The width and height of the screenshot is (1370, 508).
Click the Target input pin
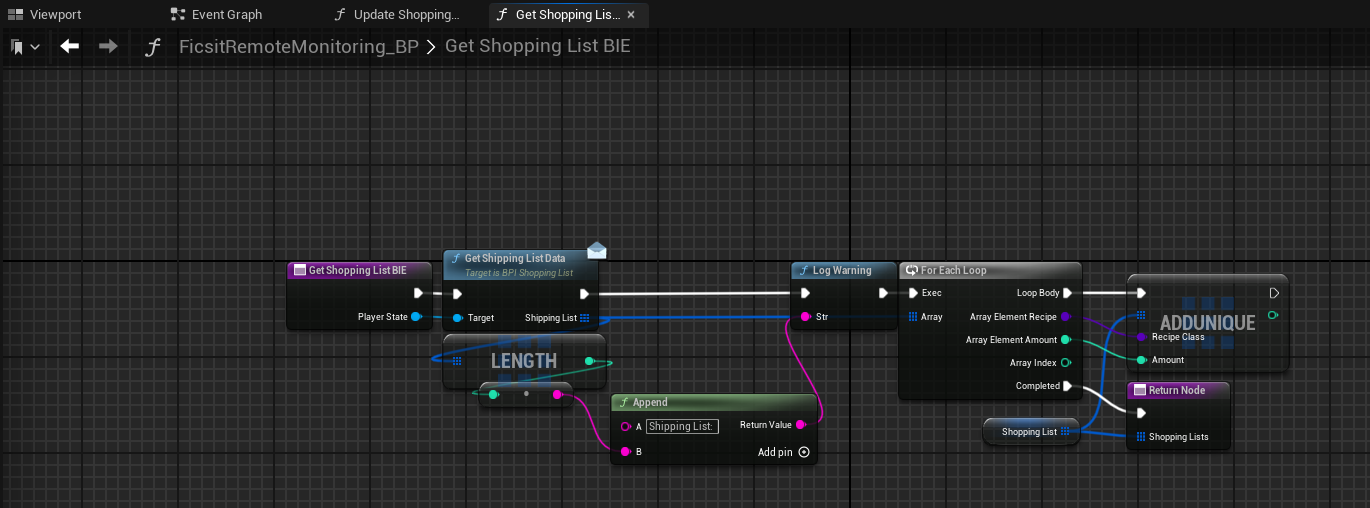[x=456, y=318]
